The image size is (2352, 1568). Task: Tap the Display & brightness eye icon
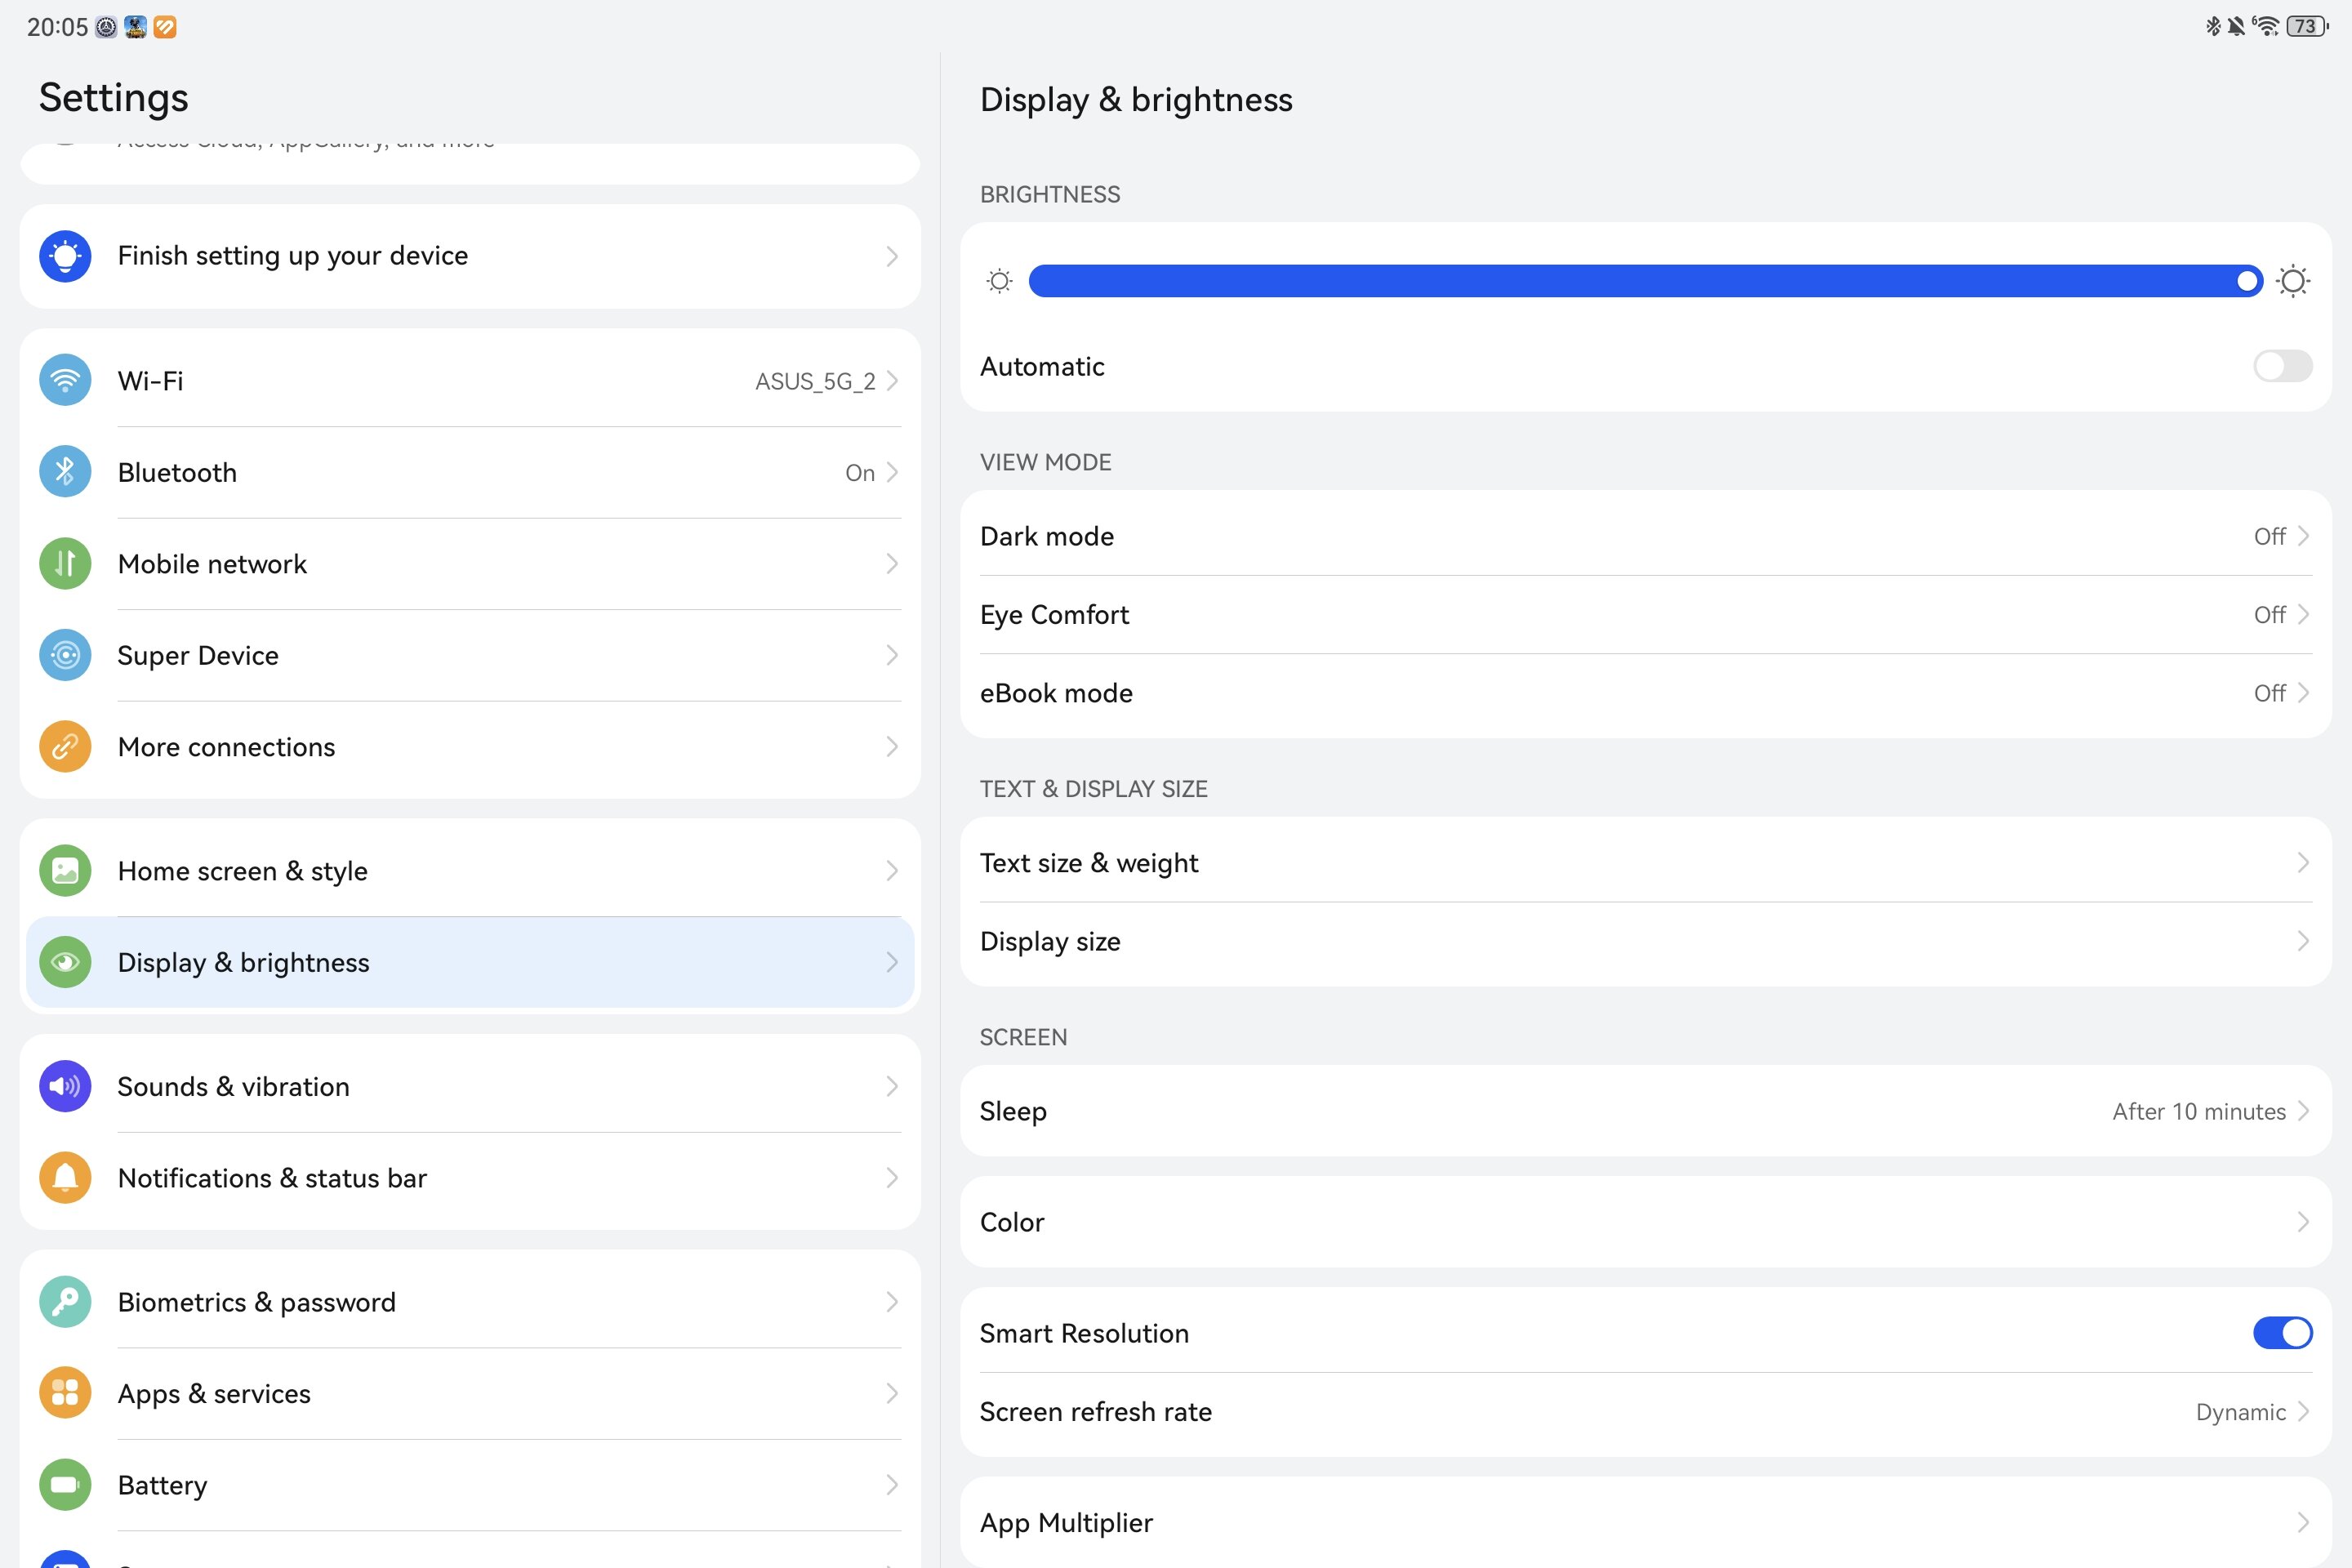click(x=65, y=962)
